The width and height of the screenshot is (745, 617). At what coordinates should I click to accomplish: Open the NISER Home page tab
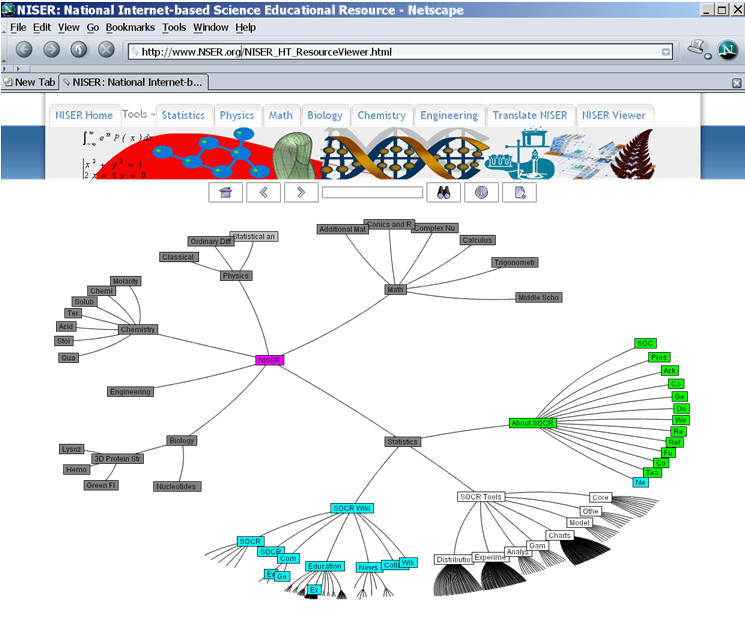(x=84, y=115)
